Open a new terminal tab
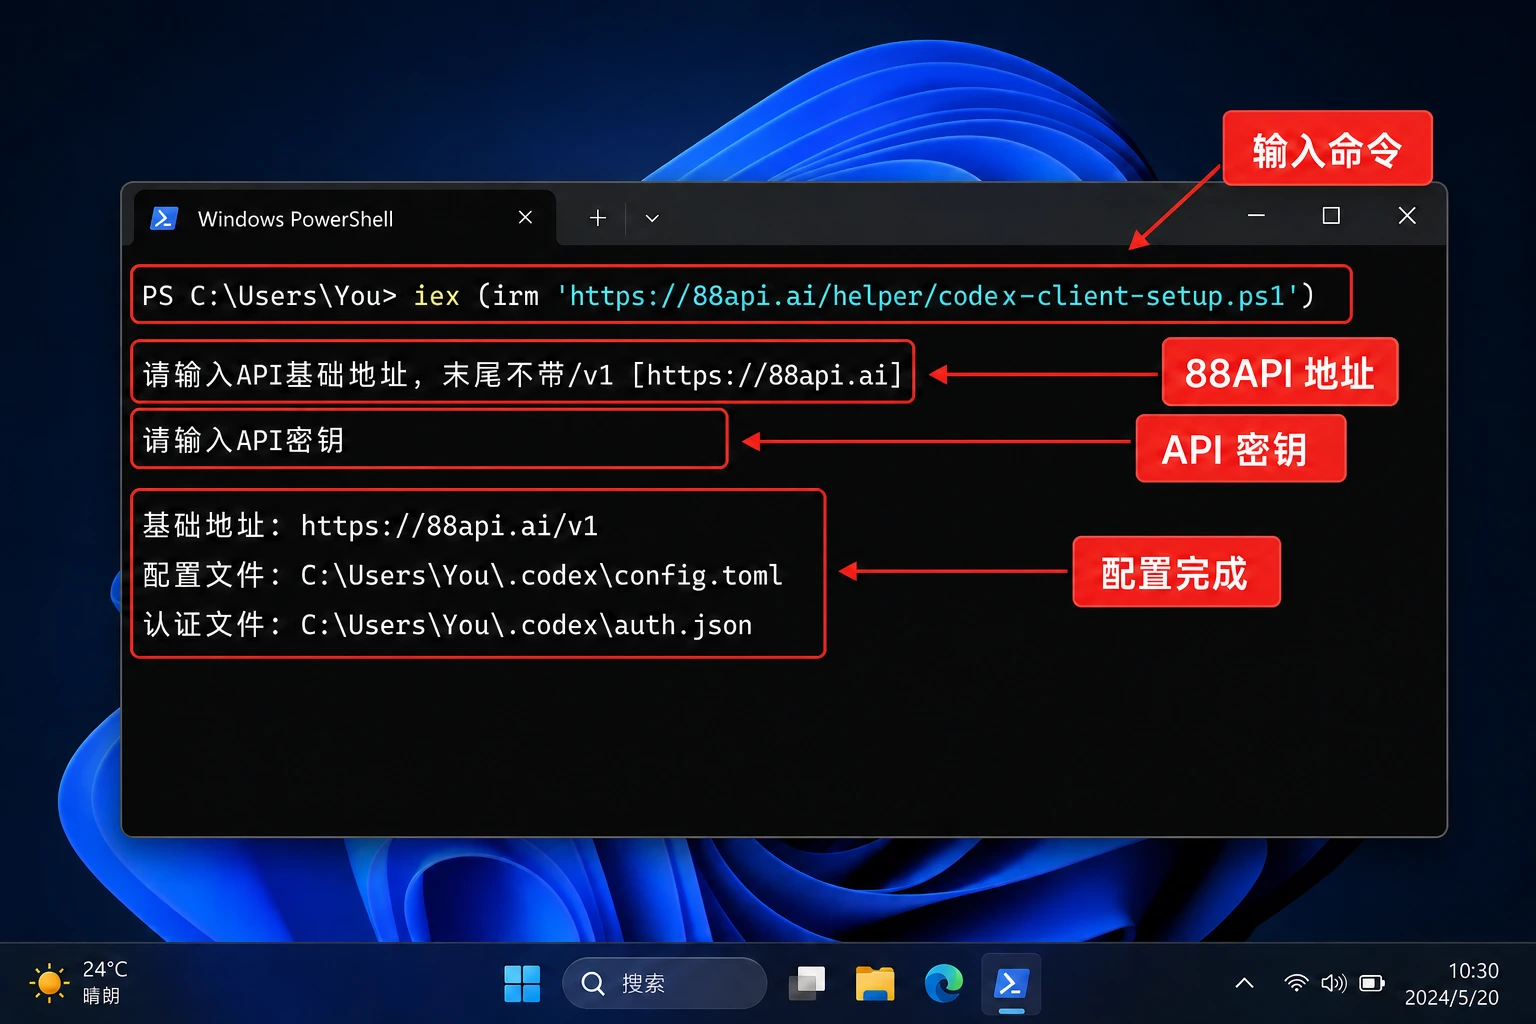This screenshot has width=1536, height=1024. pyautogui.click(x=598, y=218)
